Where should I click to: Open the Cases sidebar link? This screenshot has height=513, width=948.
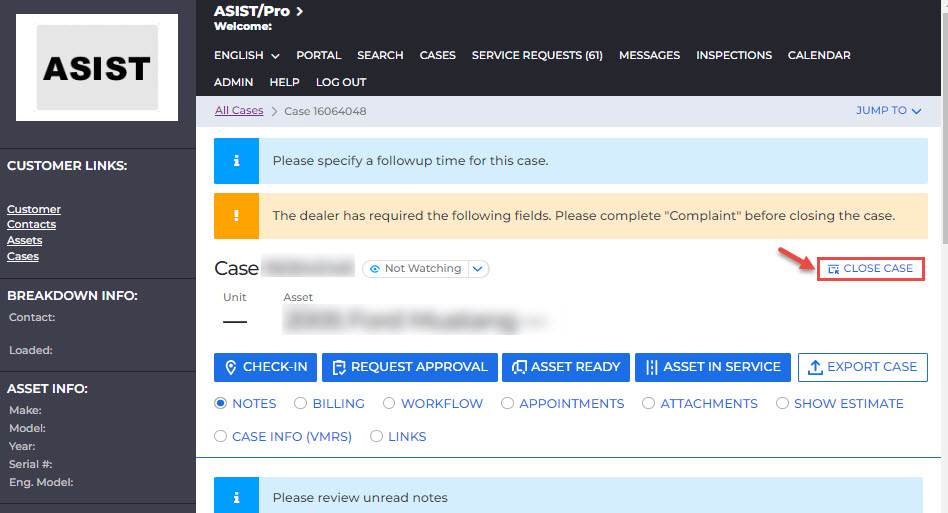(23, 256)
